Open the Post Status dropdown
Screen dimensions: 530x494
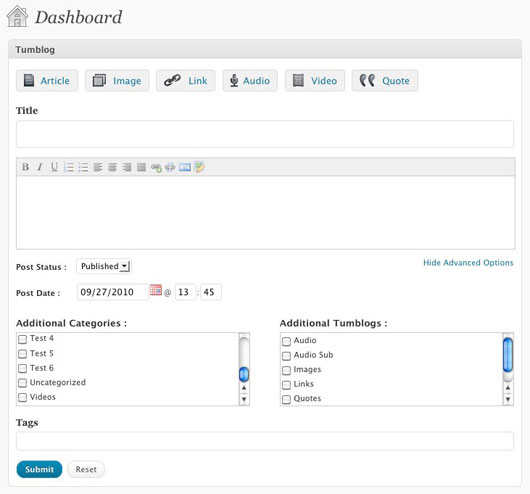coord(104,266)
